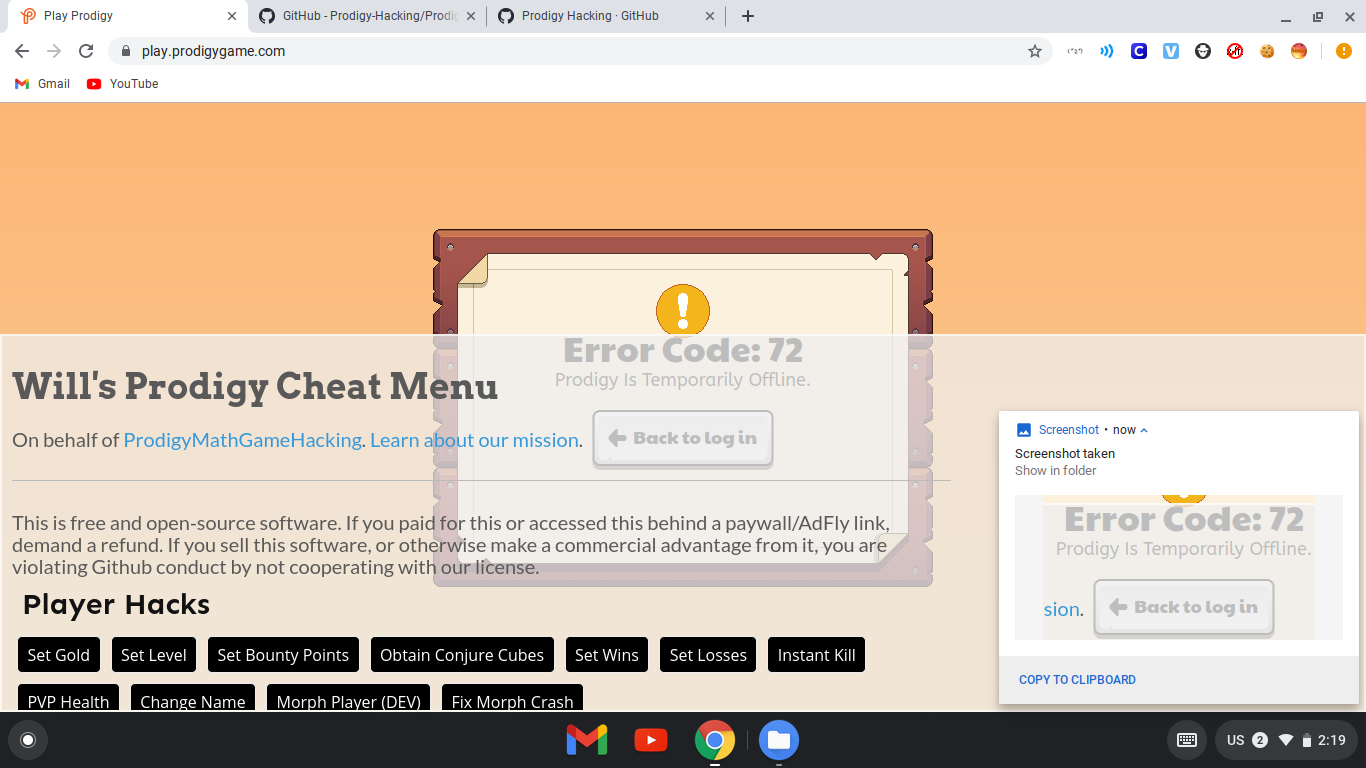Click Back to log in button

[683, 438]
